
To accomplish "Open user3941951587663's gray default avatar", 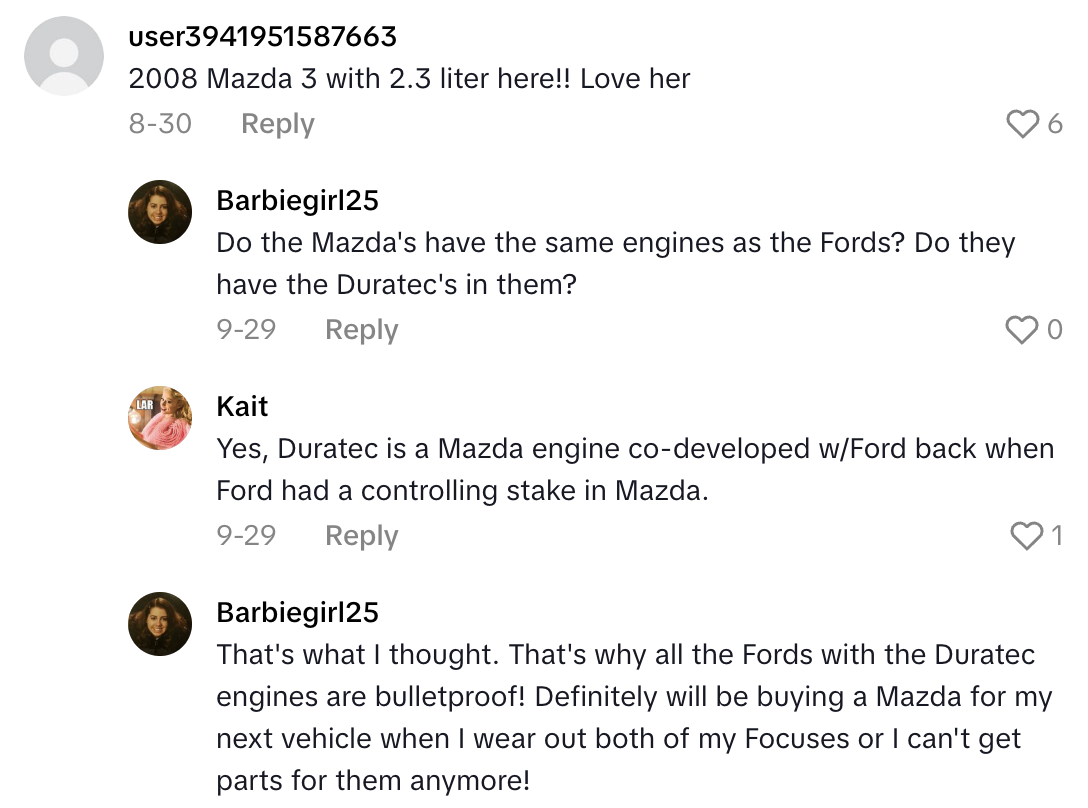I will [64, 56].
